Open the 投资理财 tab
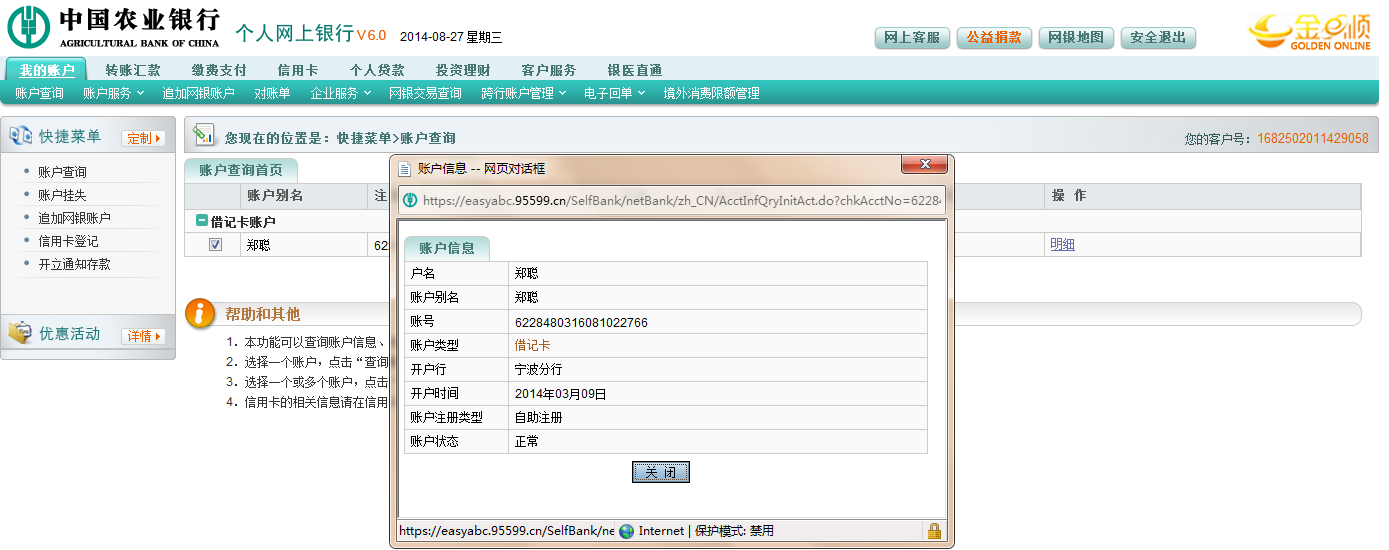The image size is (1389, 550). (462, 70)
